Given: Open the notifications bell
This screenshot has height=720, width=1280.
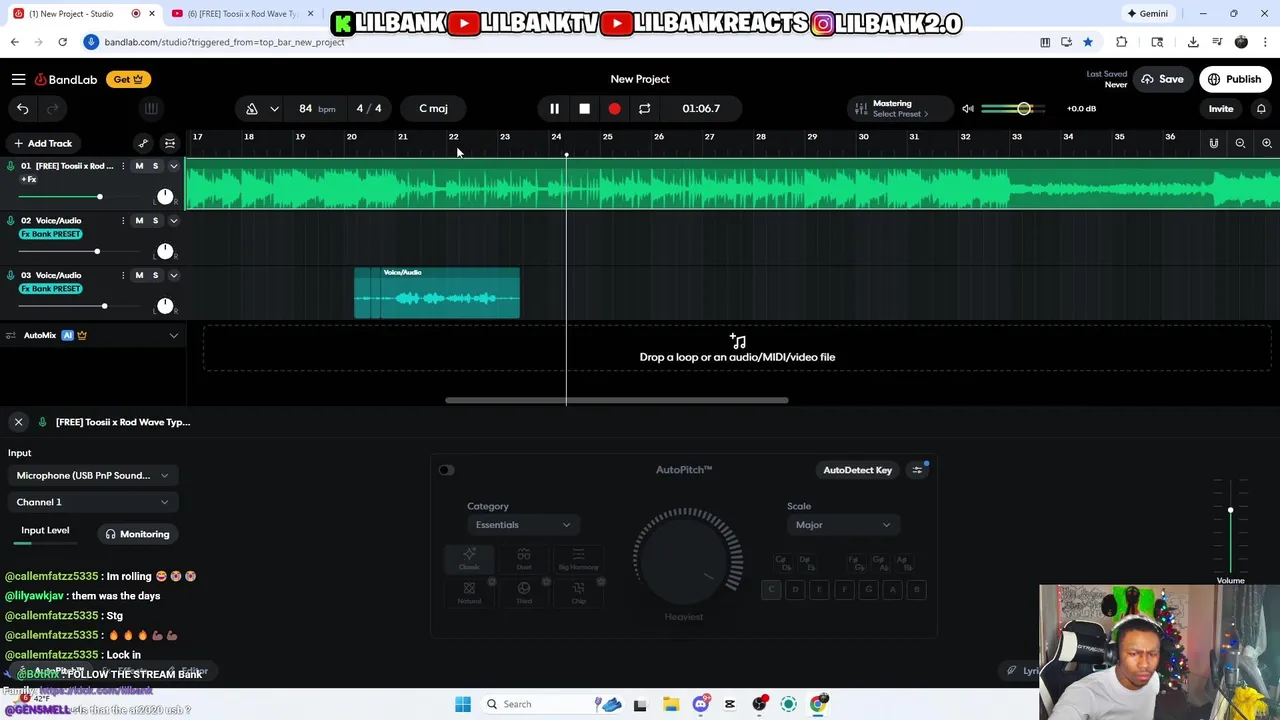Looking at the screenshot, I should click(1261, 108).
